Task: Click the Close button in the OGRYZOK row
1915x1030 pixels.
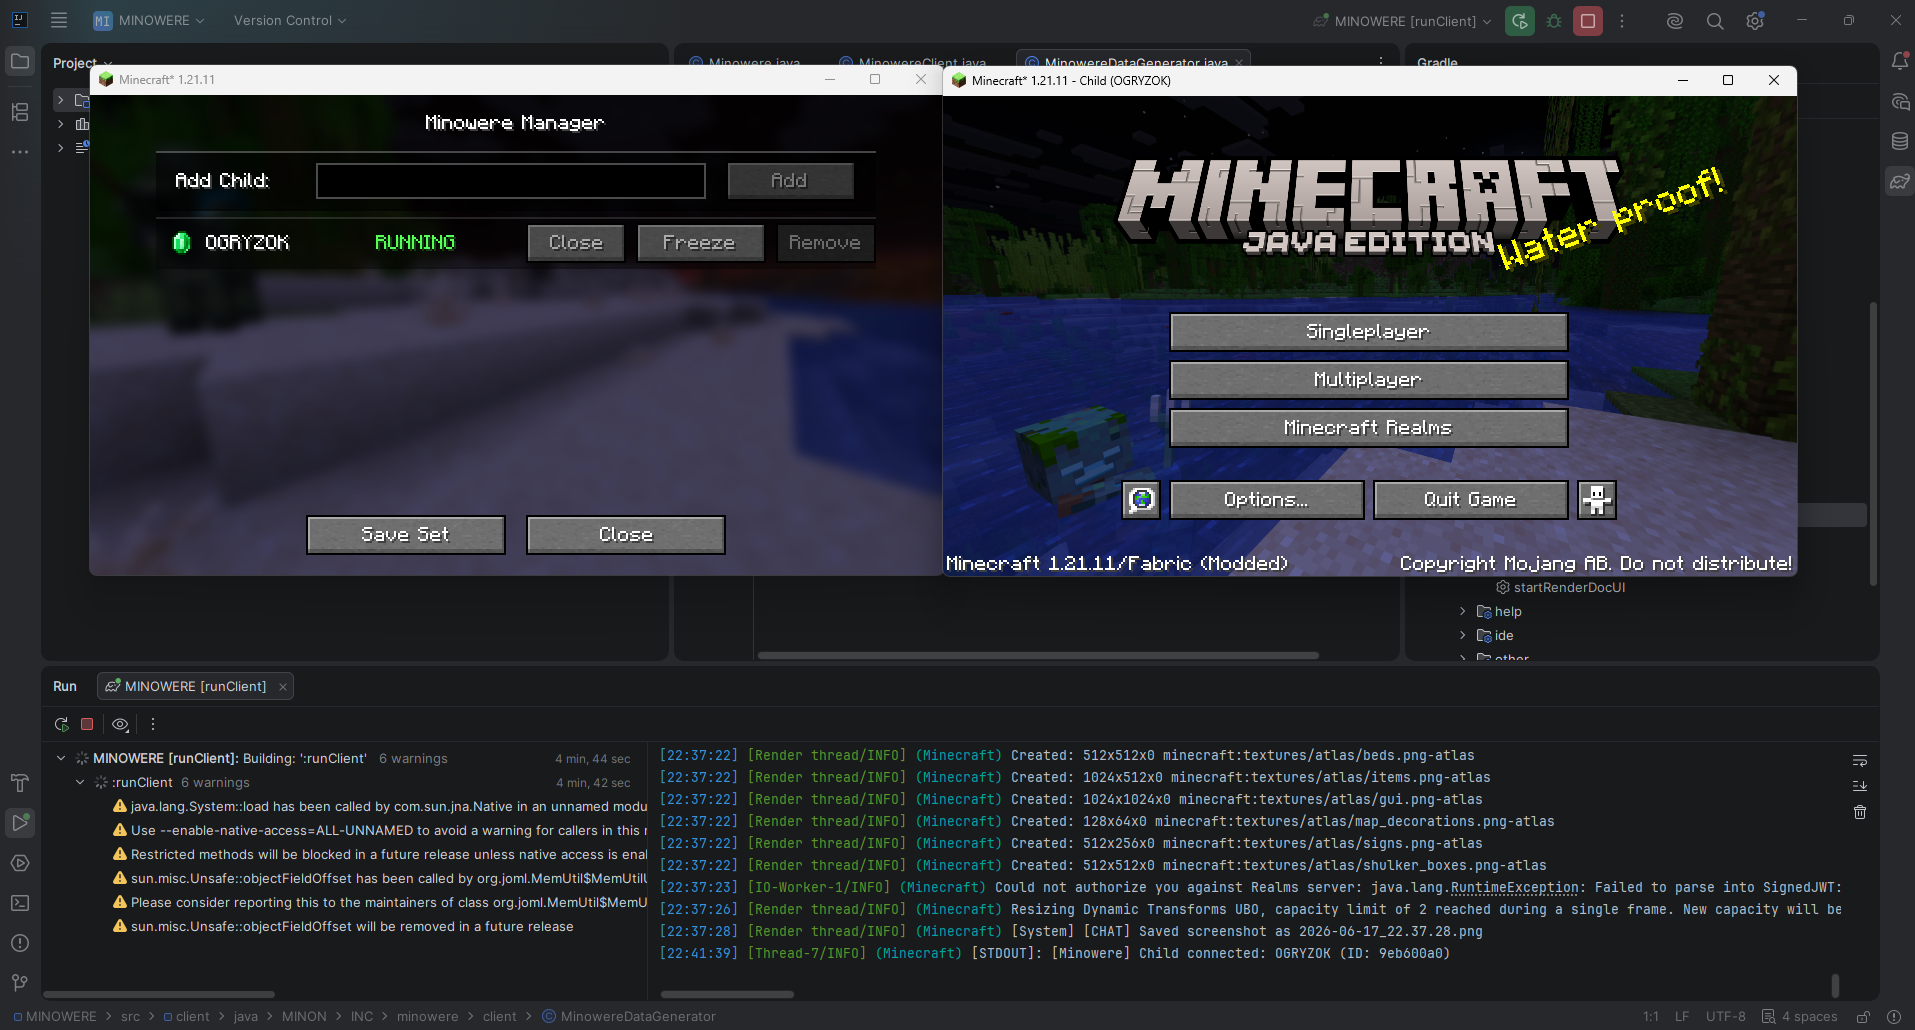Action: 576,243
